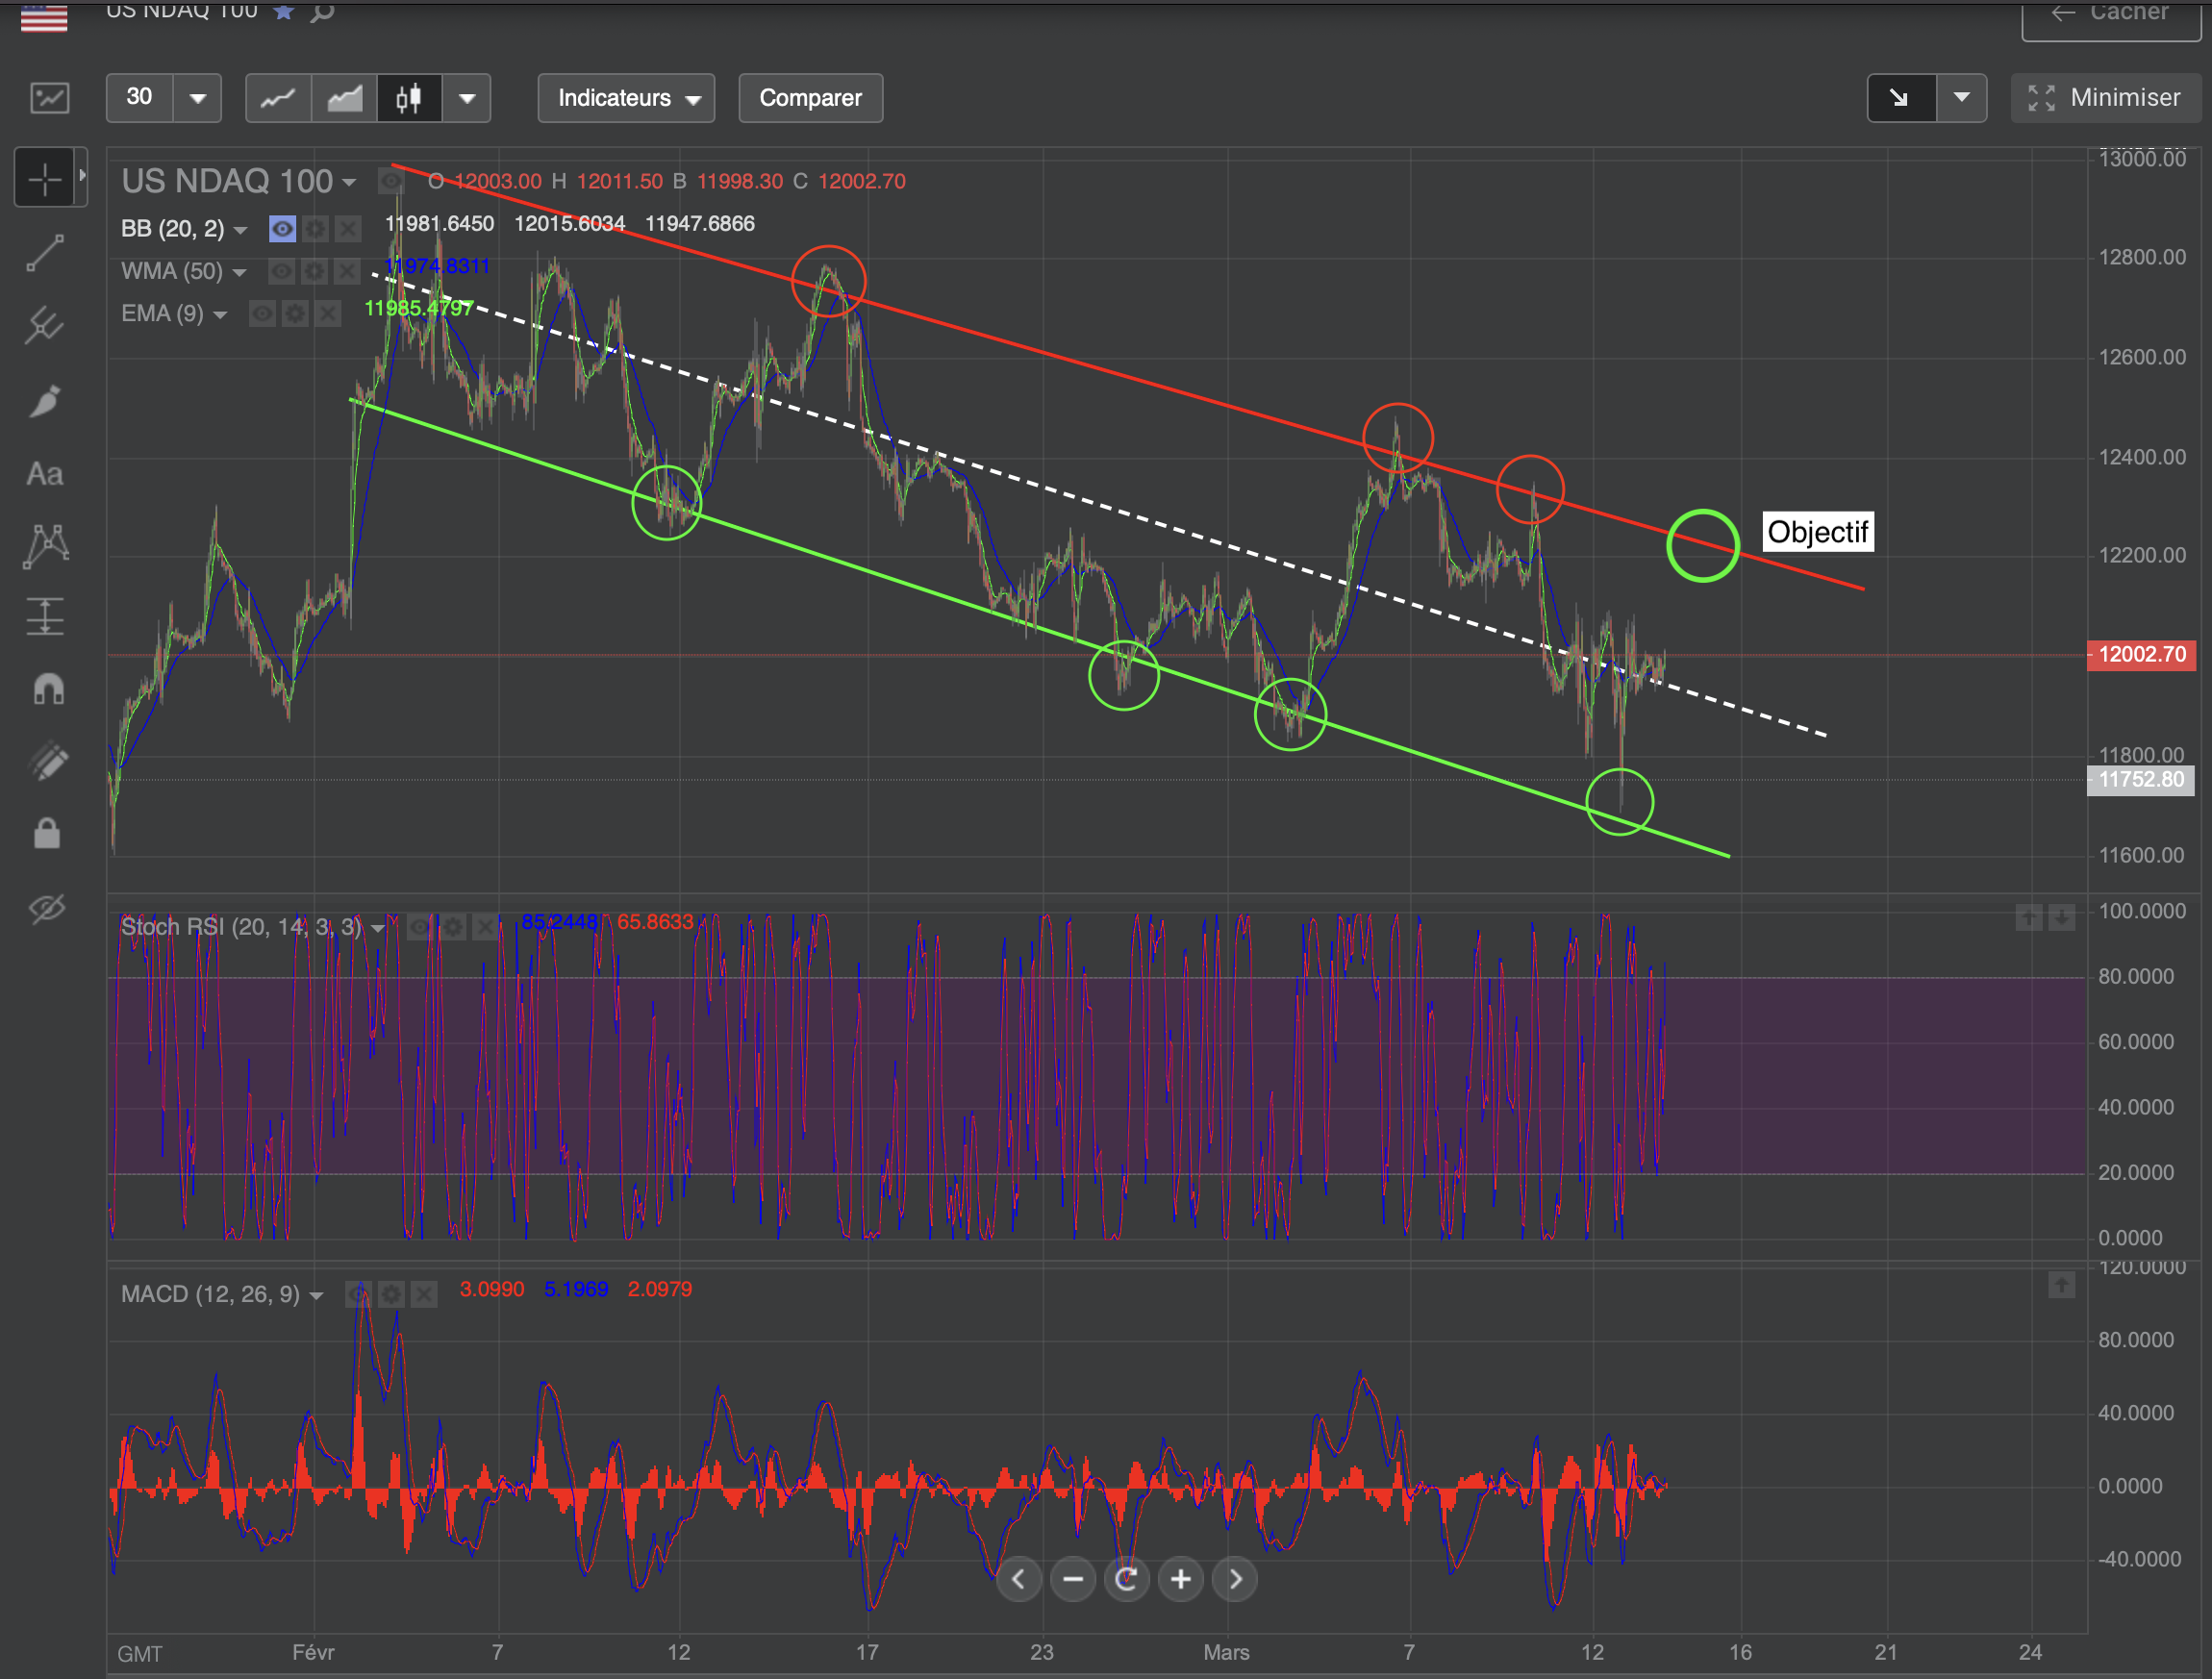Click the Minimiser button

click(x=2106, y=98)
